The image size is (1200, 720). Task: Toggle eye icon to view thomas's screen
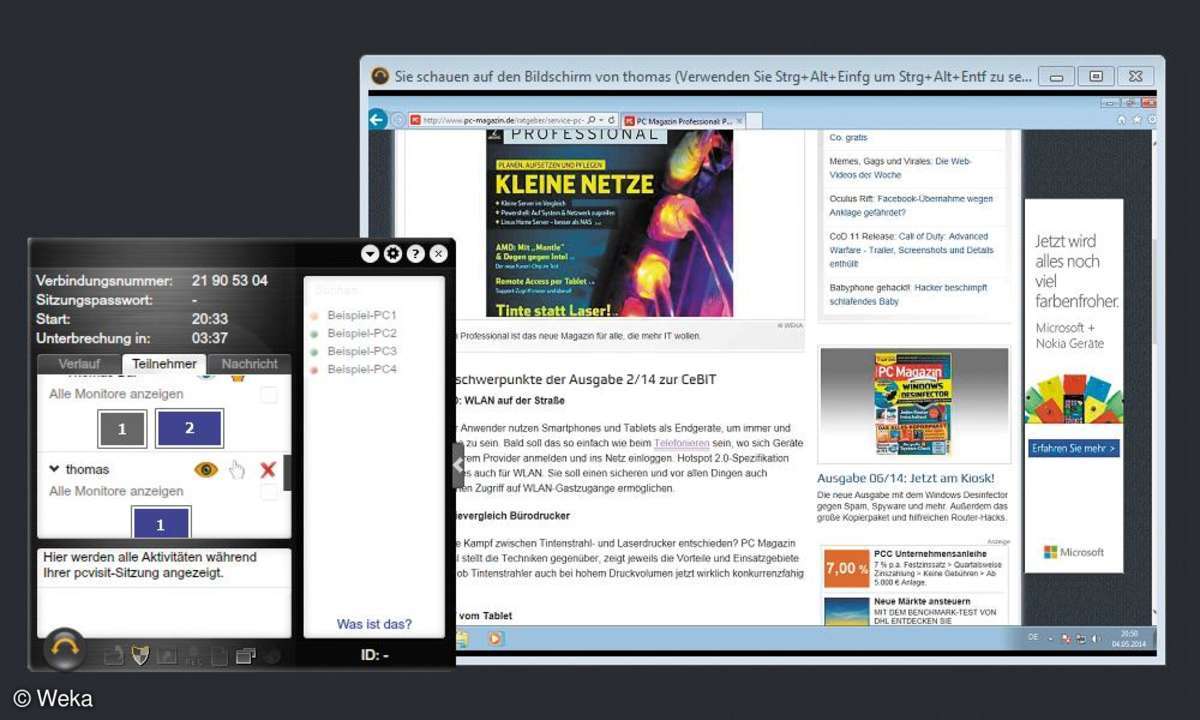coord(206,469)
